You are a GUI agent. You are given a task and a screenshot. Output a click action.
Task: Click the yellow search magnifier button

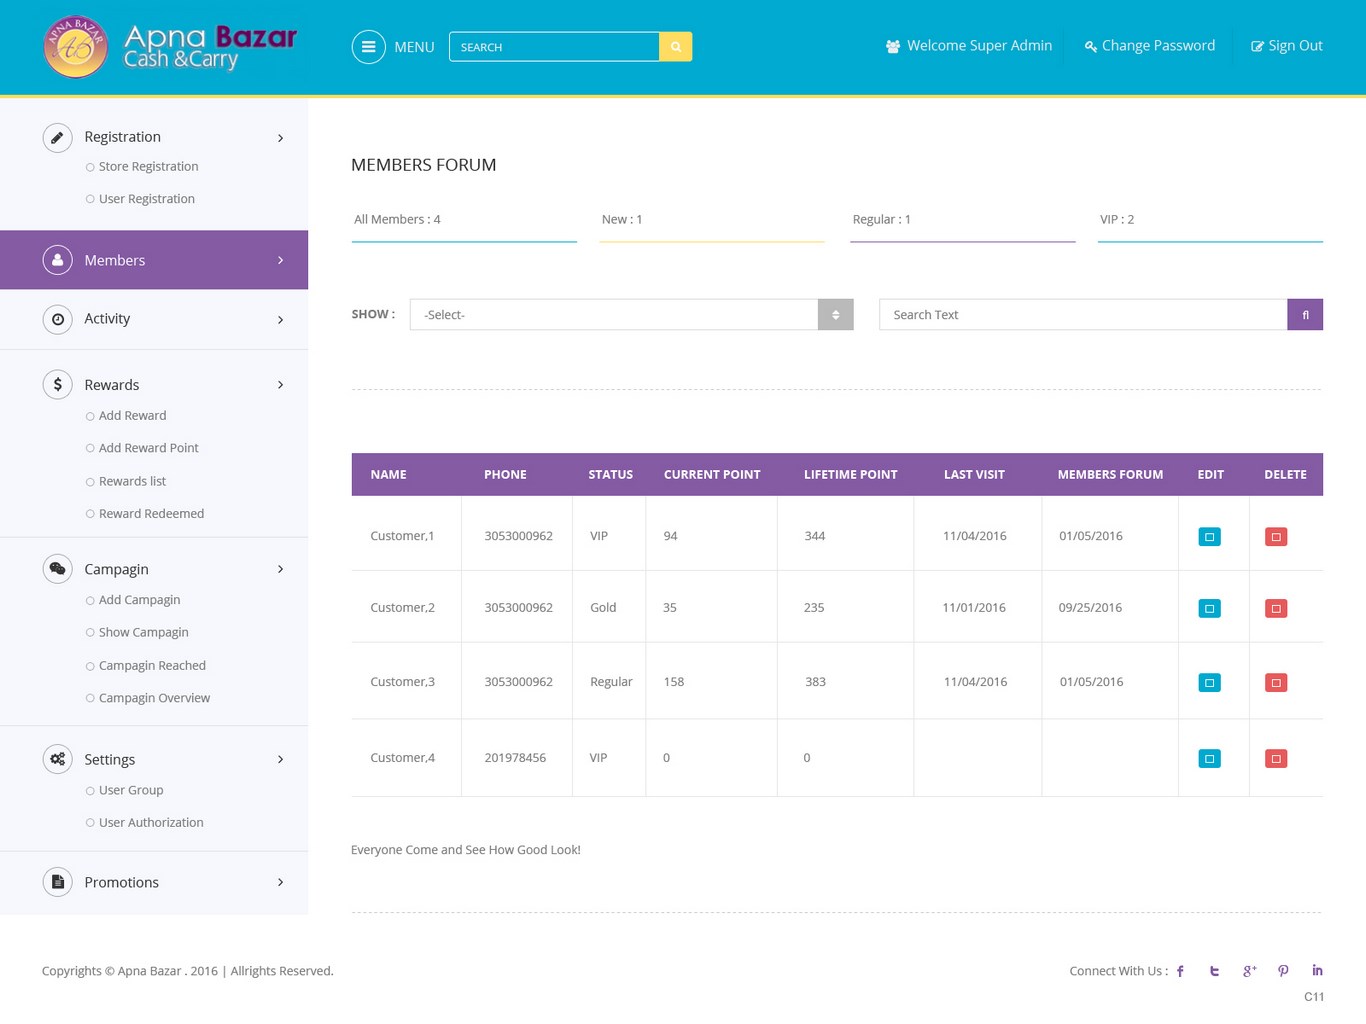tap(675, 47)
